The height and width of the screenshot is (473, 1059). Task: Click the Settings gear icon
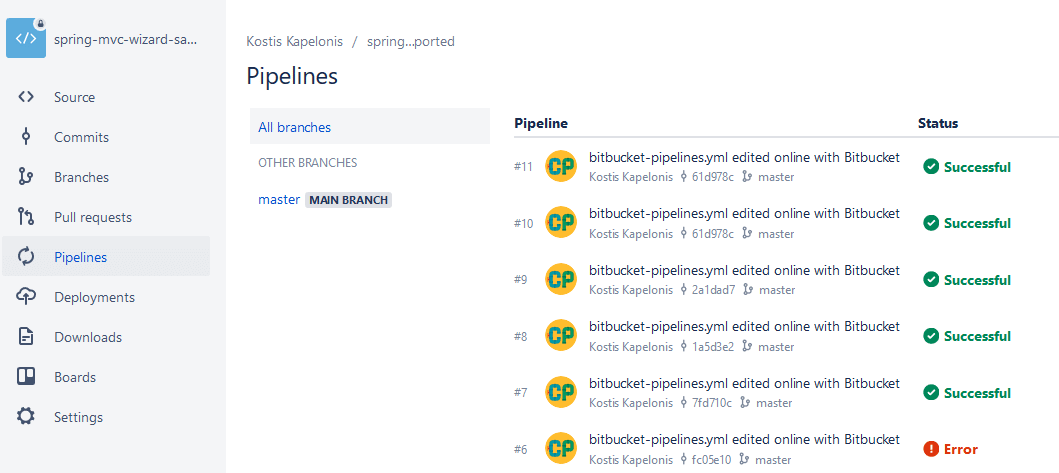tap(26, 417)
